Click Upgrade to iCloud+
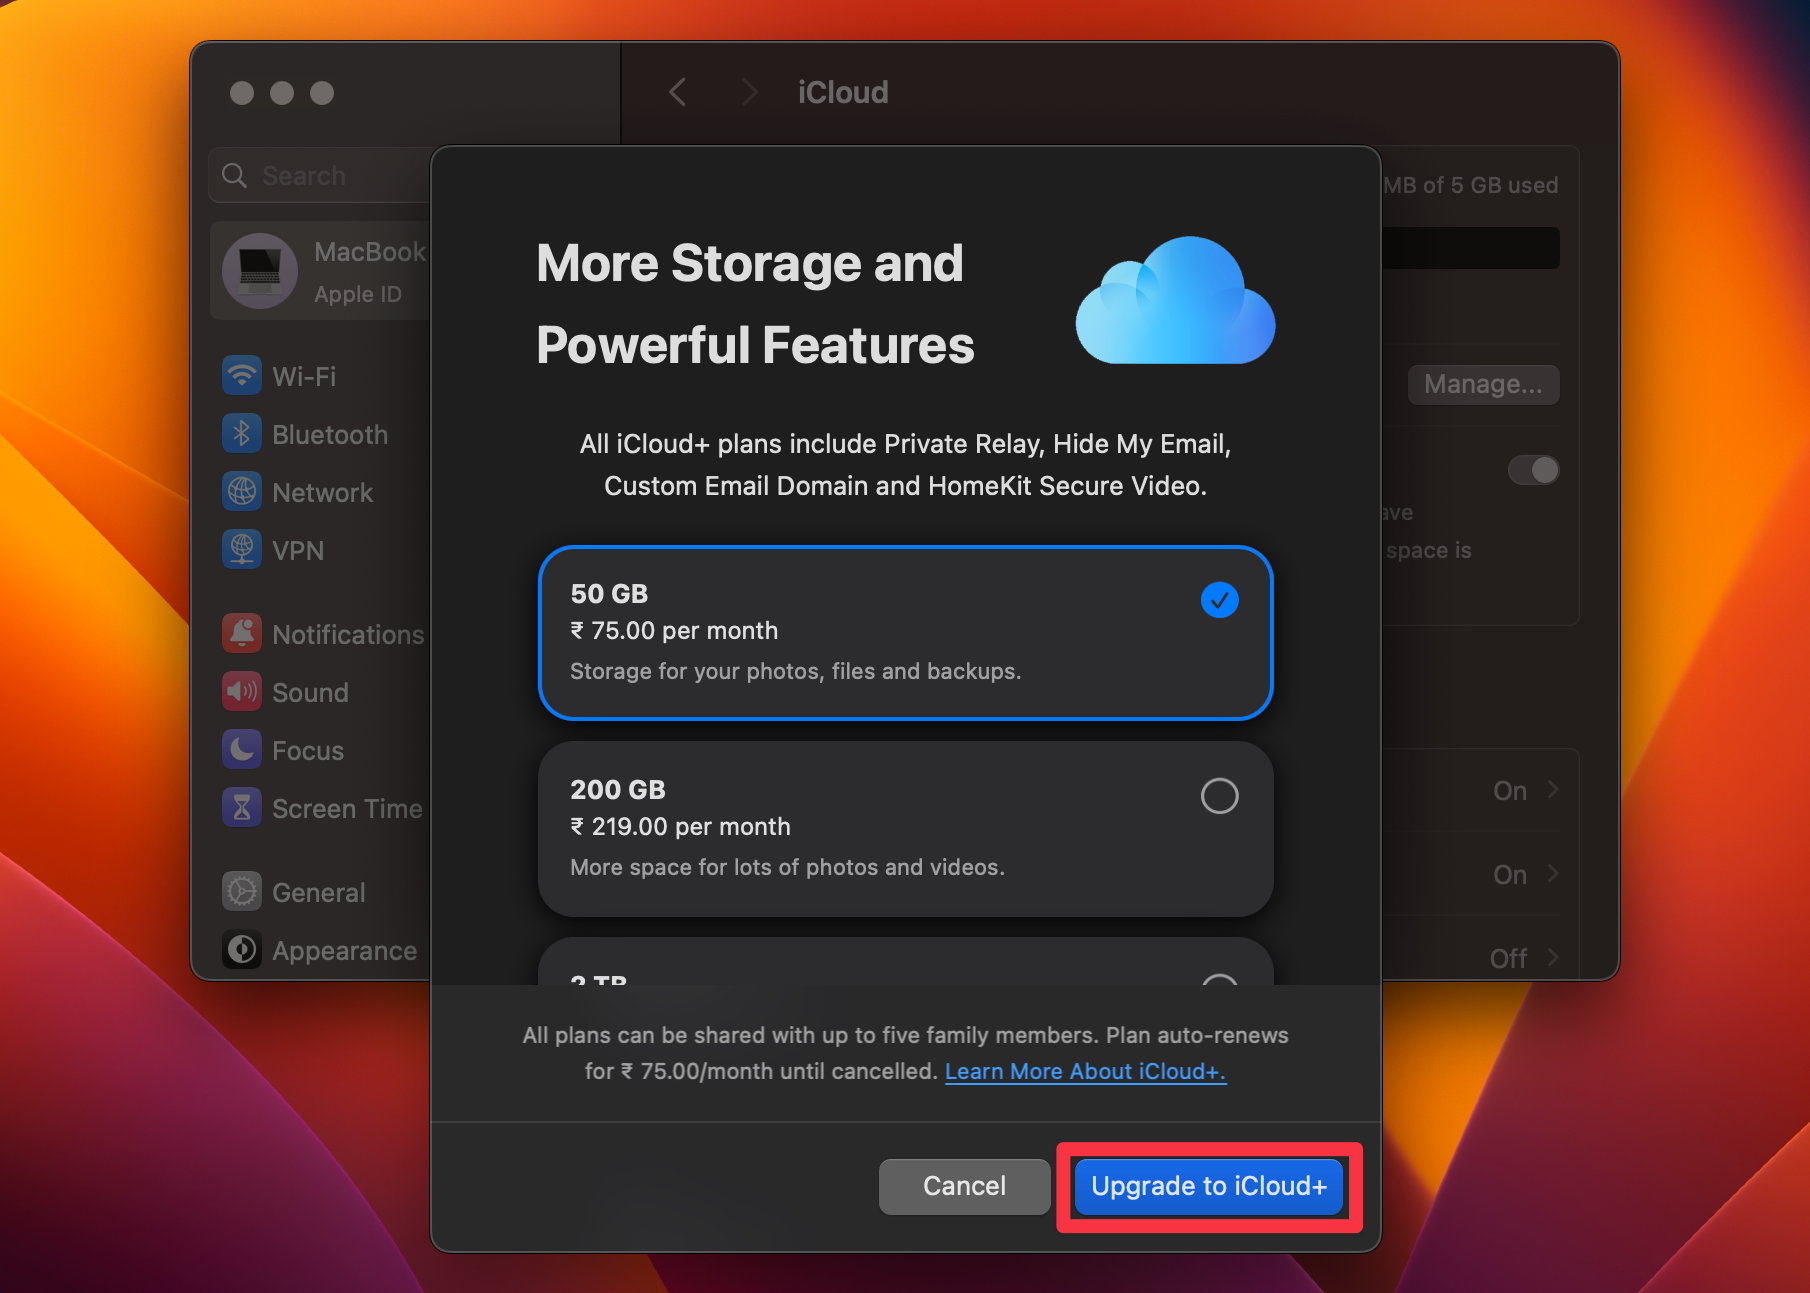This screenshot has width=1810, height=1293. pyautogui.click(x=1207, y=1186)
